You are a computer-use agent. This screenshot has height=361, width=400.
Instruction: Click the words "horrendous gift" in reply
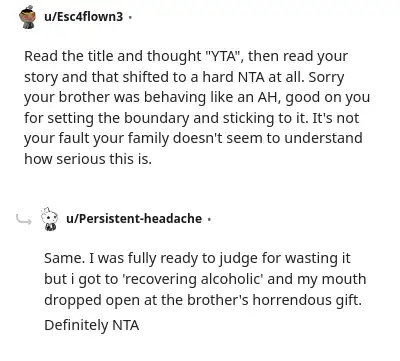click(x=307, y=300)
